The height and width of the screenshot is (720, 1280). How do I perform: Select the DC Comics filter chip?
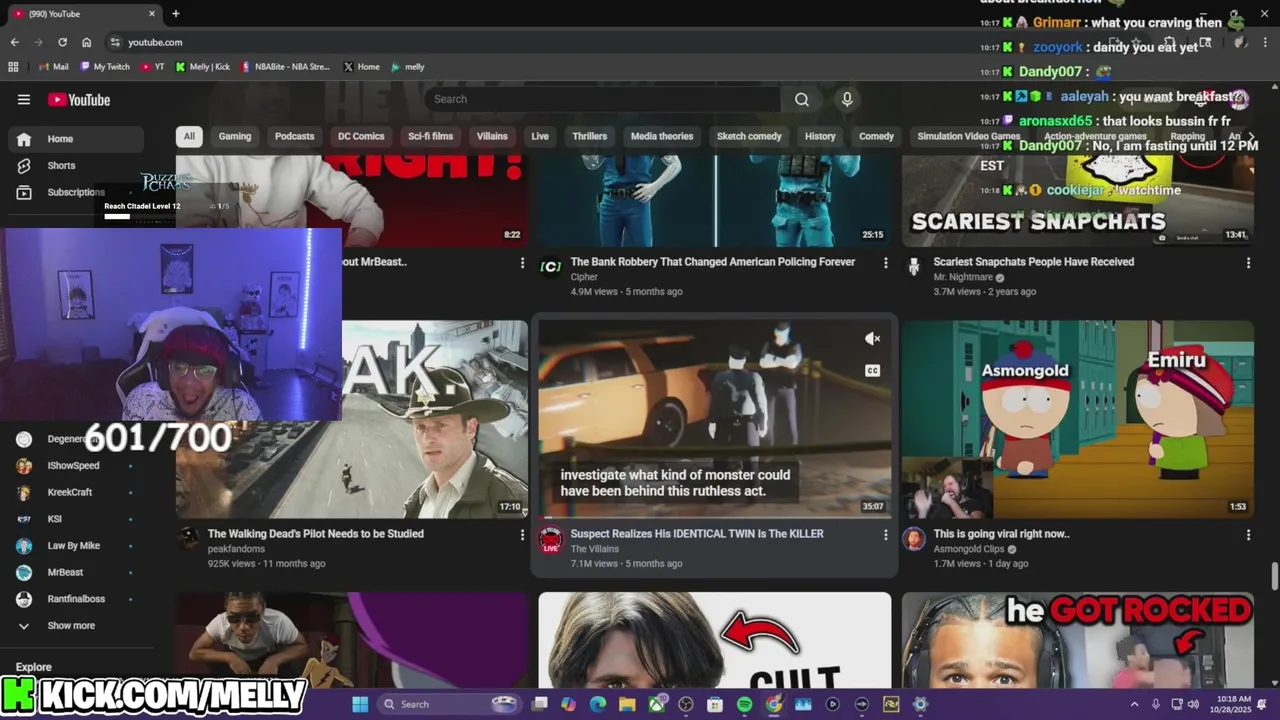click(361, 136)
